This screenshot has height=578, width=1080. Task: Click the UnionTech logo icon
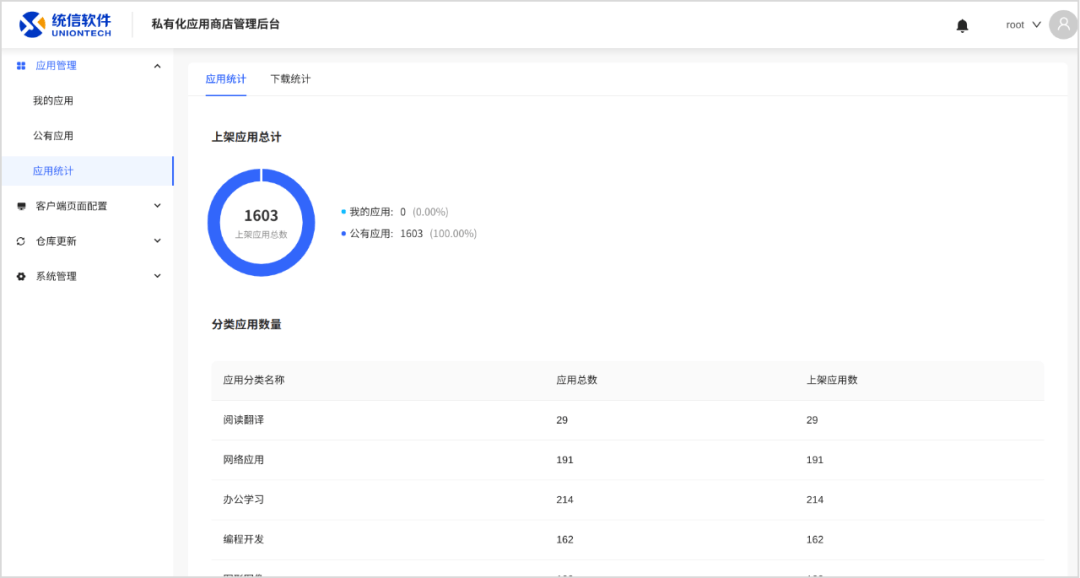click(x=32, y=25)
